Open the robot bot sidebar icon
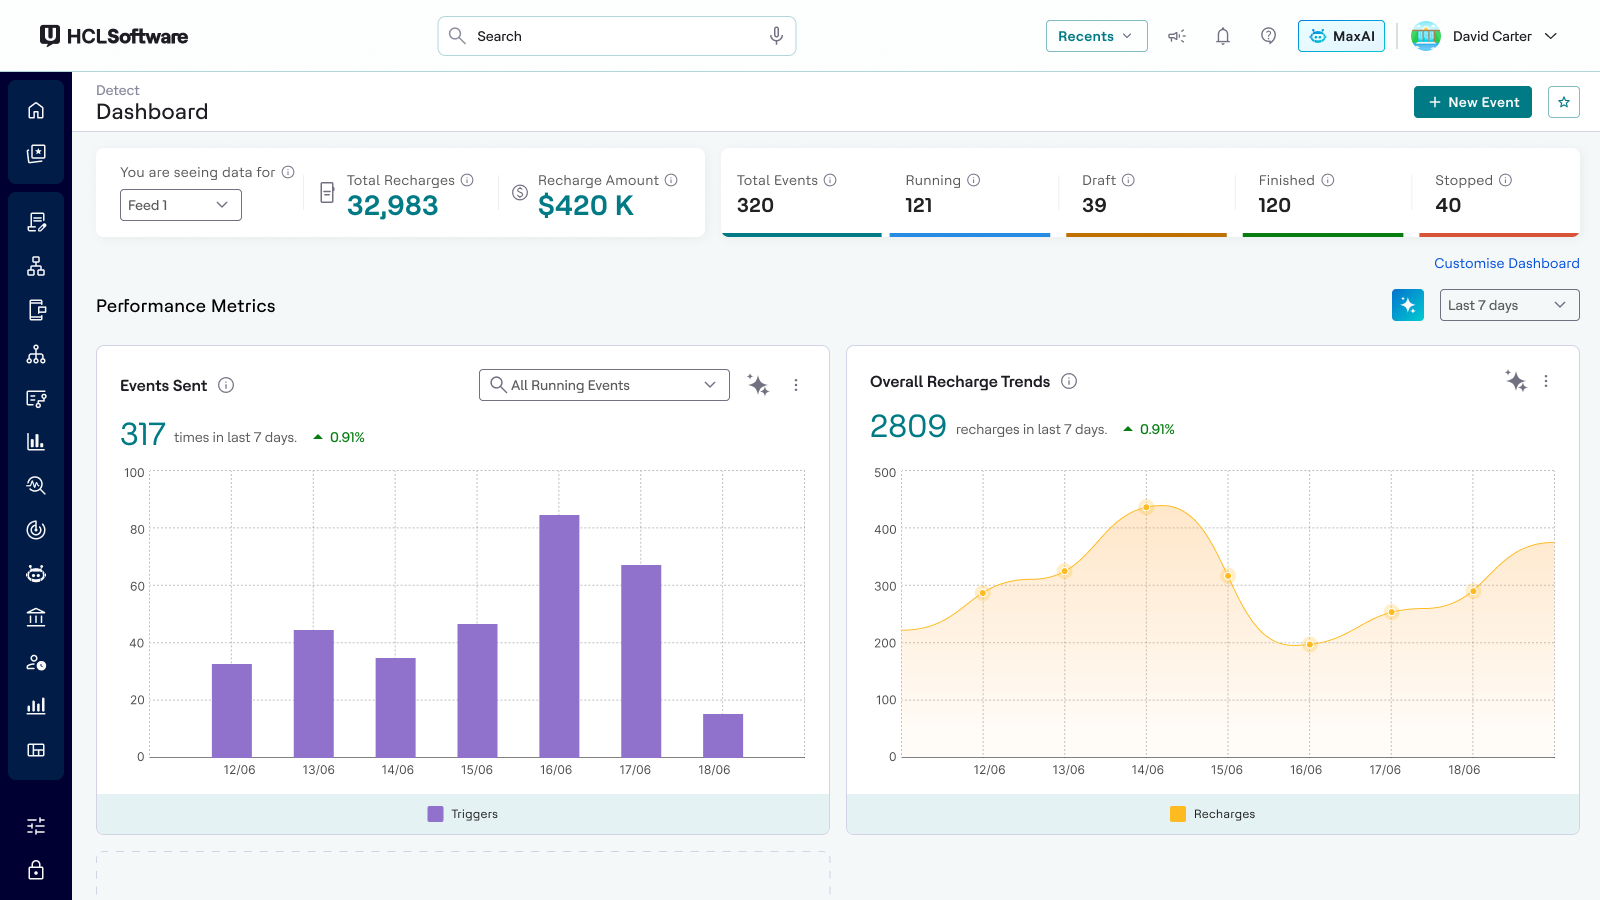The height and width of the screenshot is (900, 1600). coord(36,574)
